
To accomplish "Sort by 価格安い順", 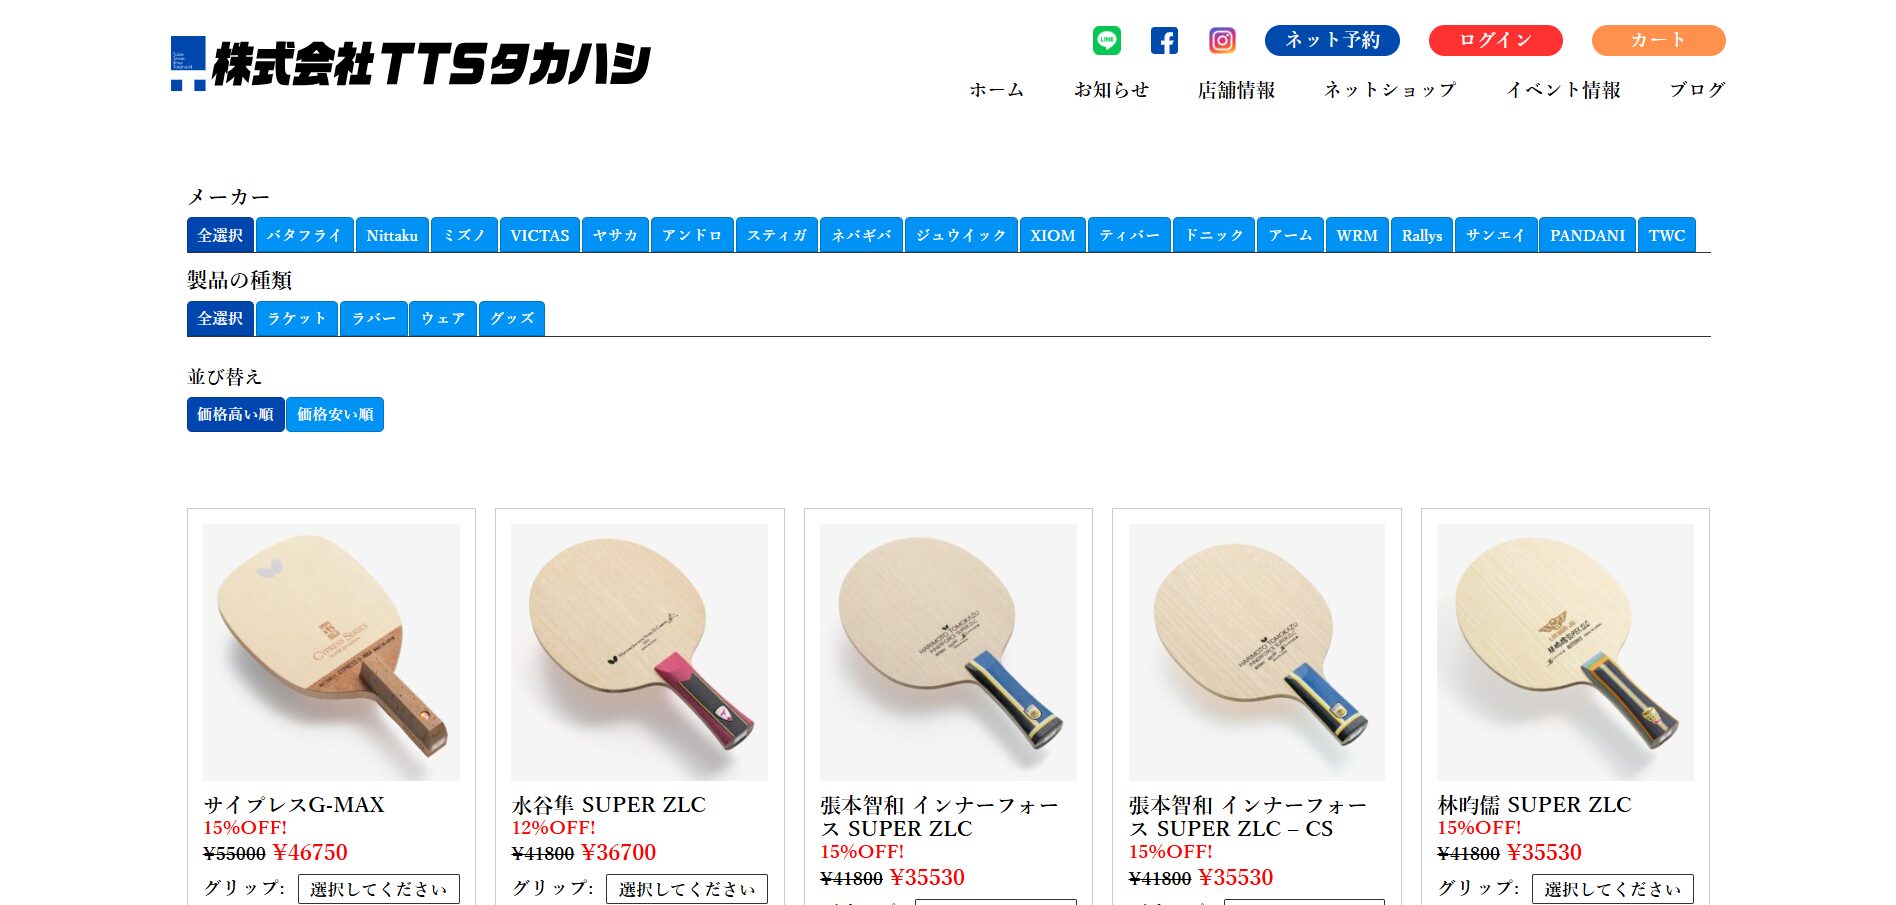I will tap(335, 414).
